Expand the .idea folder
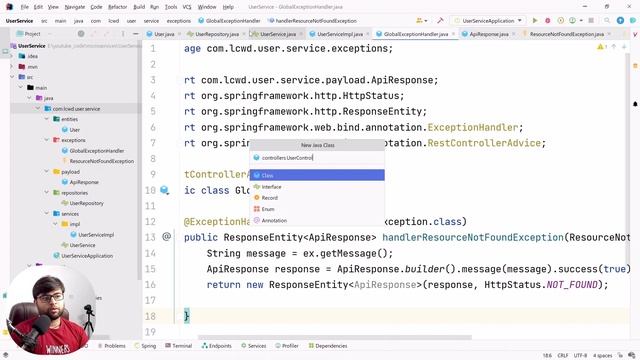Screen dimensions: 640x360 (12, 56)
